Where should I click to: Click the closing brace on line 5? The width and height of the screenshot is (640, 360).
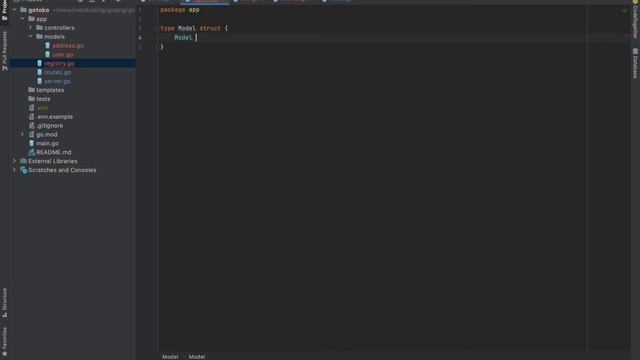coord(162,47)
